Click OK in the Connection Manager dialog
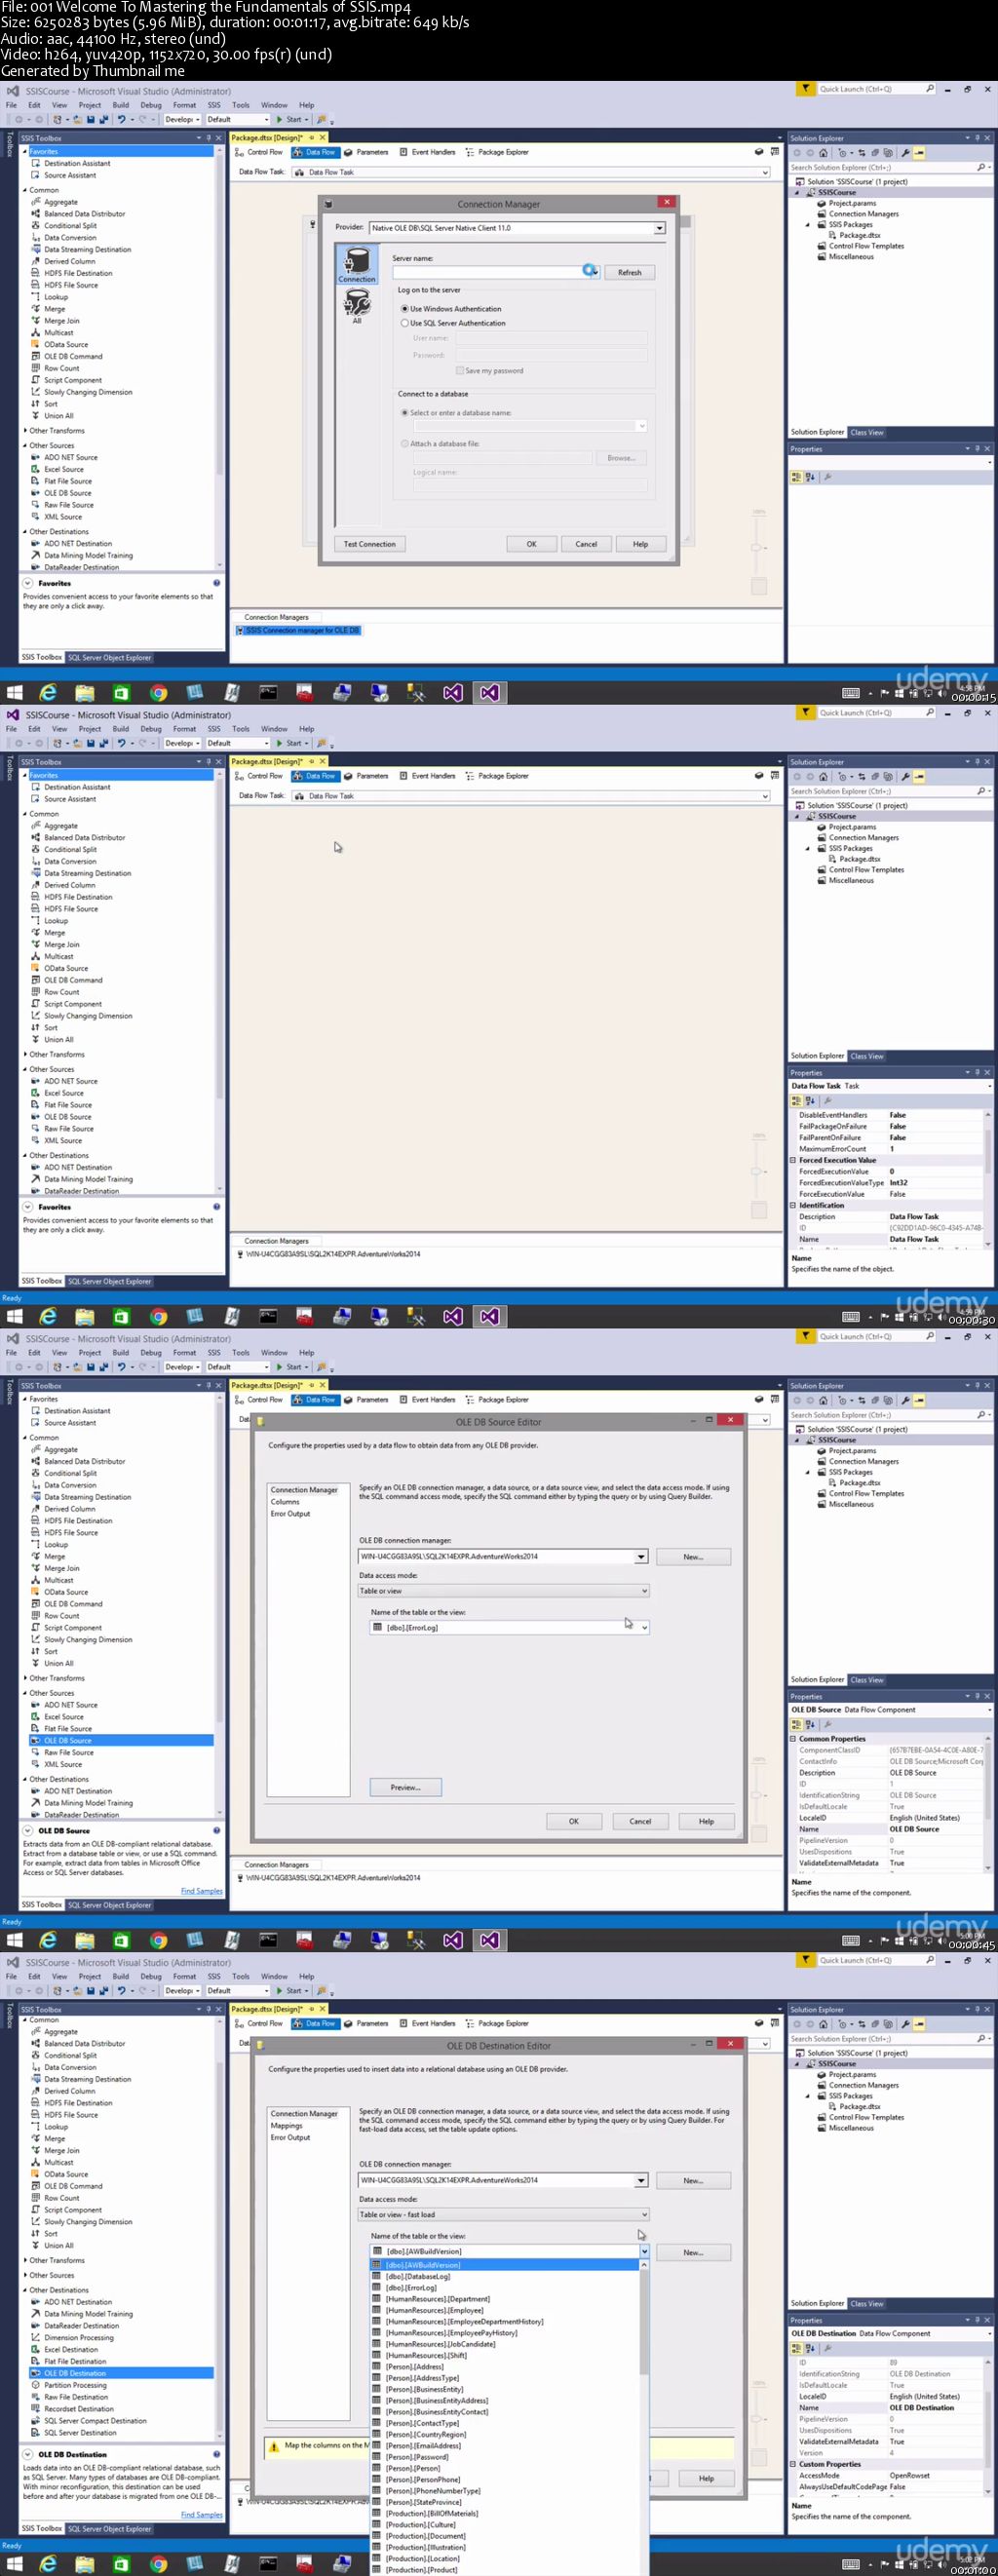998x2576 pixels. (531, 544)
